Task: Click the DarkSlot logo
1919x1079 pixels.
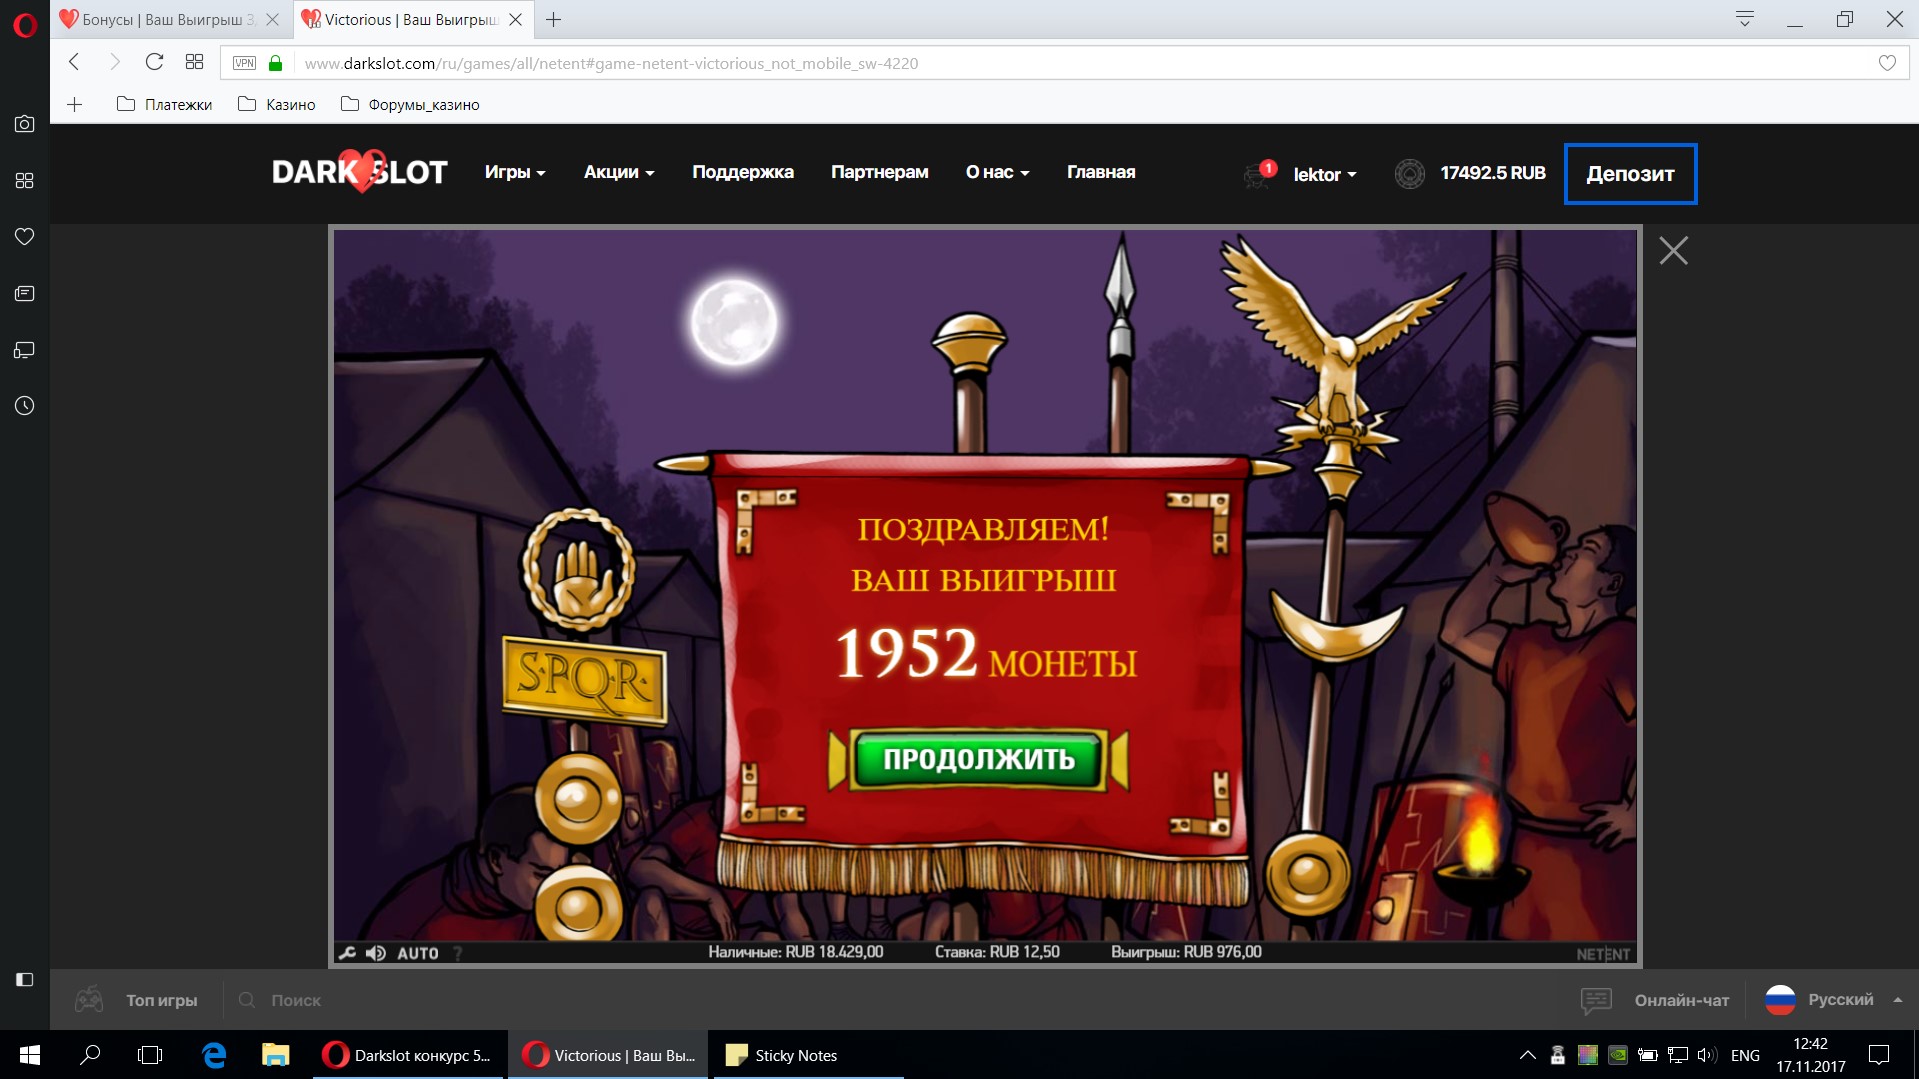Action: [x=360, y=172]
